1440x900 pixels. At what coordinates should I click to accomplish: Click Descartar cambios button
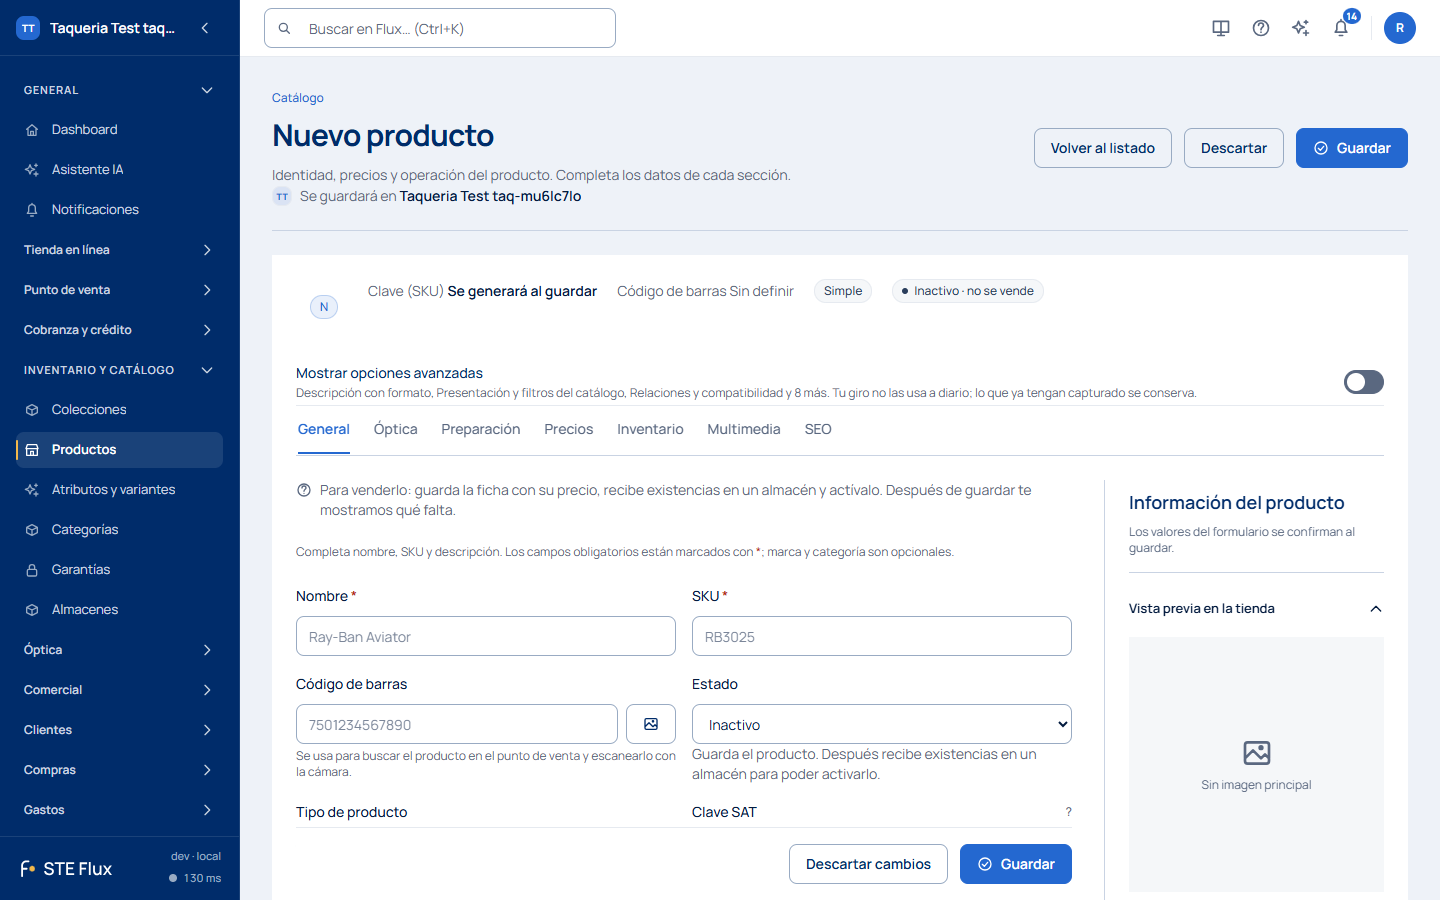[x=868, y=864]
